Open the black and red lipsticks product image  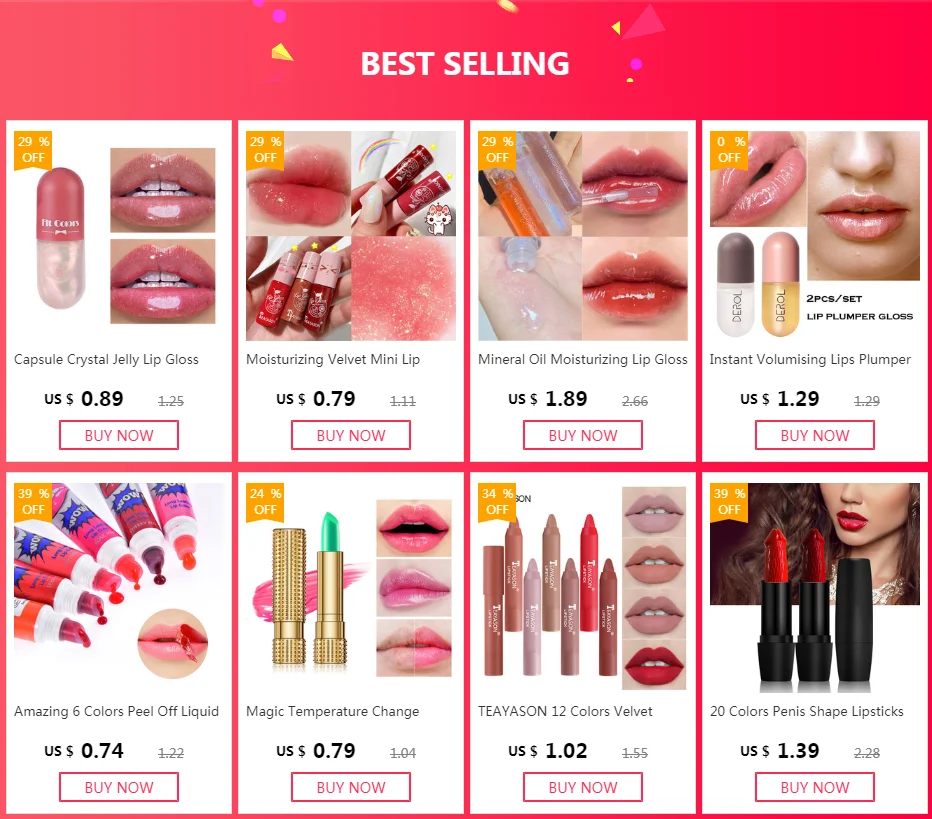[x=815, y=588]
